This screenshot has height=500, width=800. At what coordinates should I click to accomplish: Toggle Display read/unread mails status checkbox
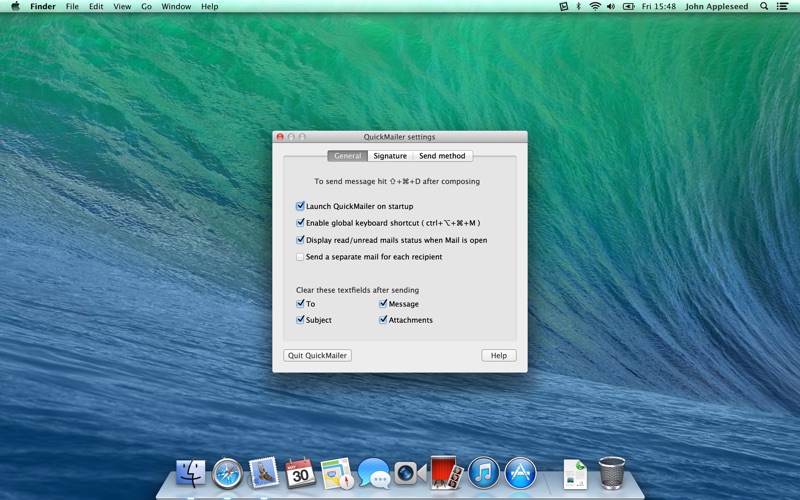tap(300, 240)
